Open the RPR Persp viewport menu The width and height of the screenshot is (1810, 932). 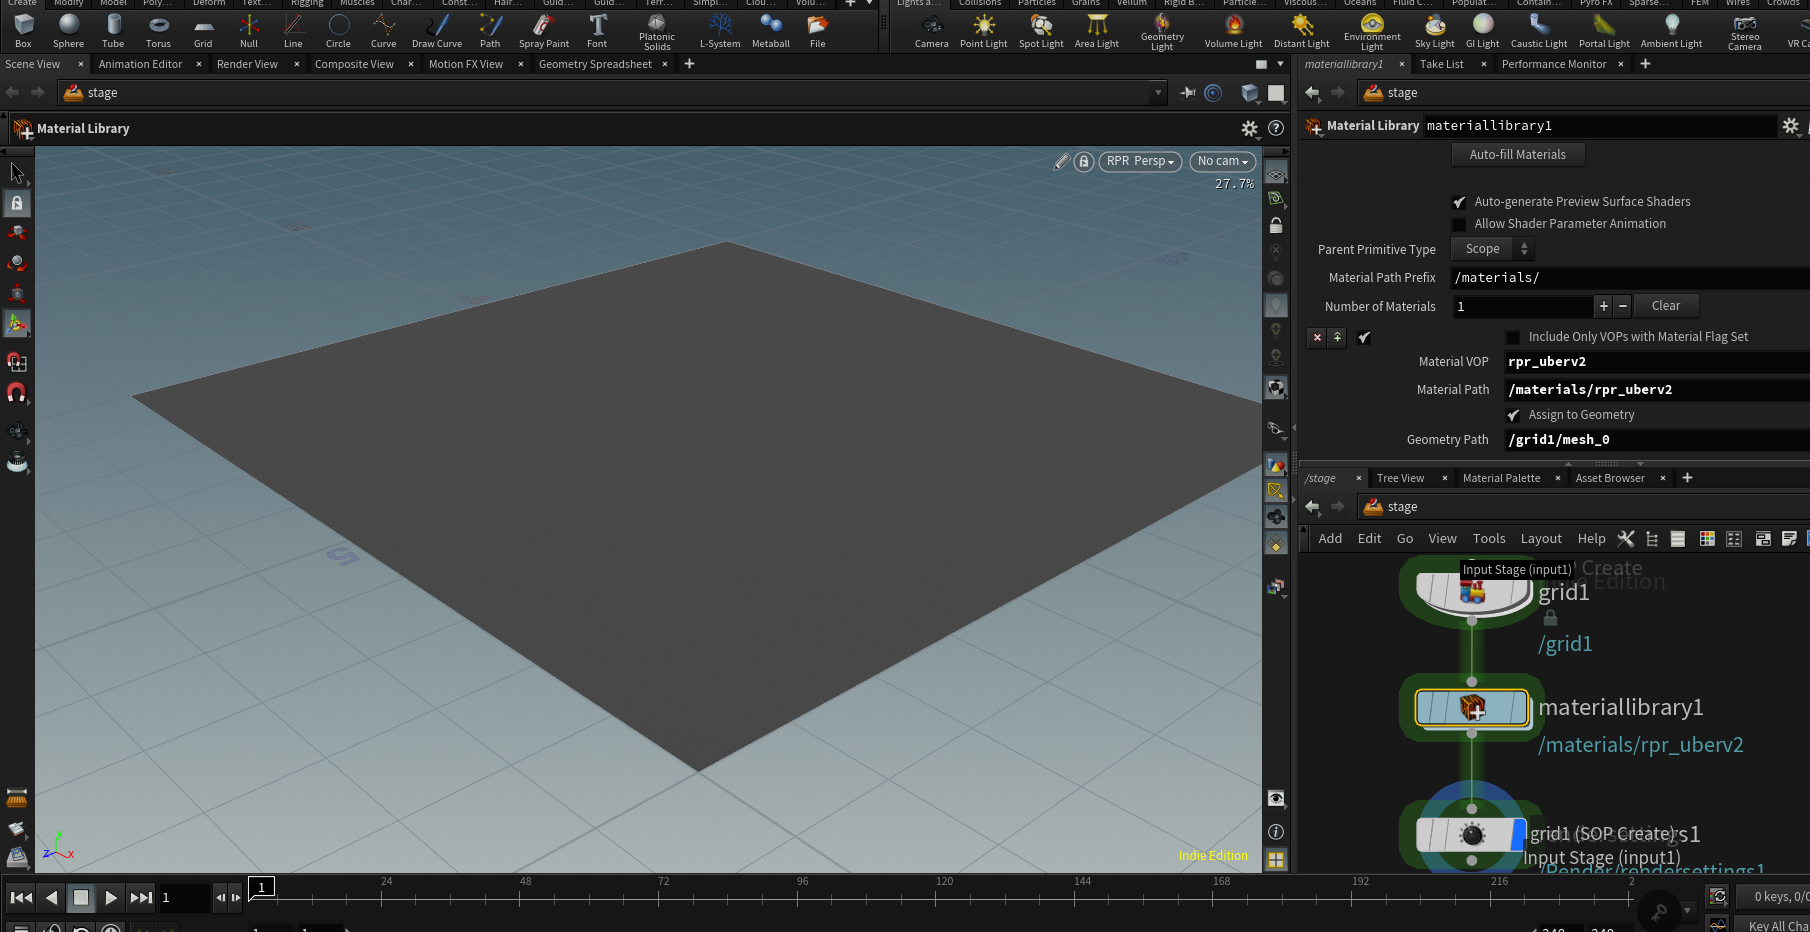(x=1140, y=161)
